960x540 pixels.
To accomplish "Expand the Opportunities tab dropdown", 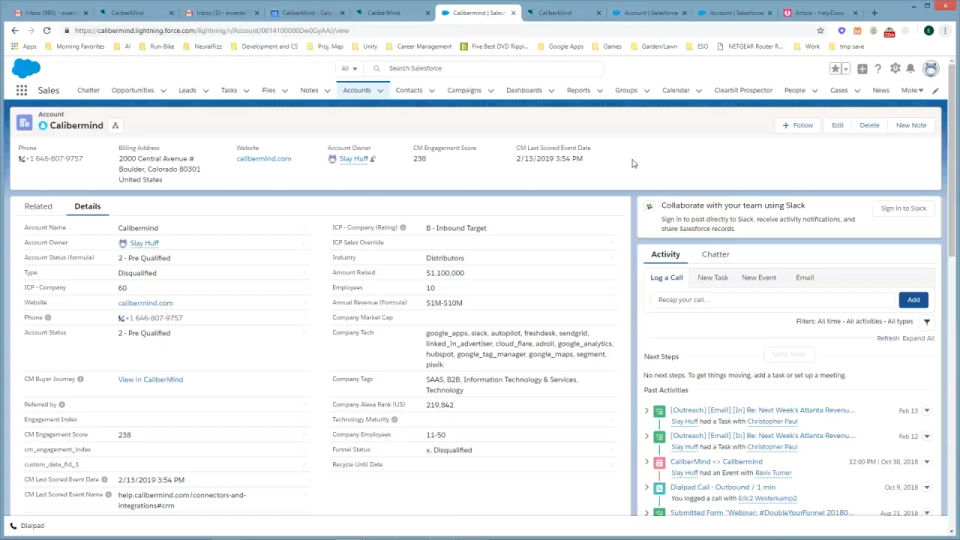I will [165, 90].
